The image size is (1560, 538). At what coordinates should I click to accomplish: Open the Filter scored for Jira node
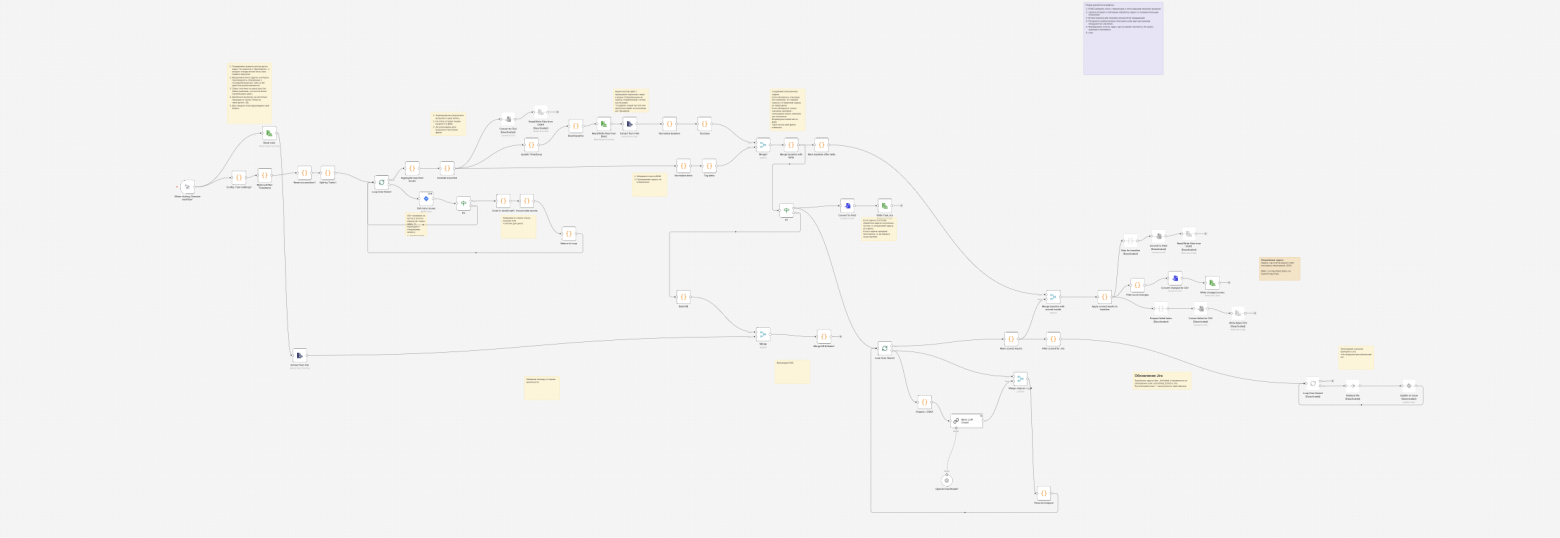click(x=1053, y=339)
